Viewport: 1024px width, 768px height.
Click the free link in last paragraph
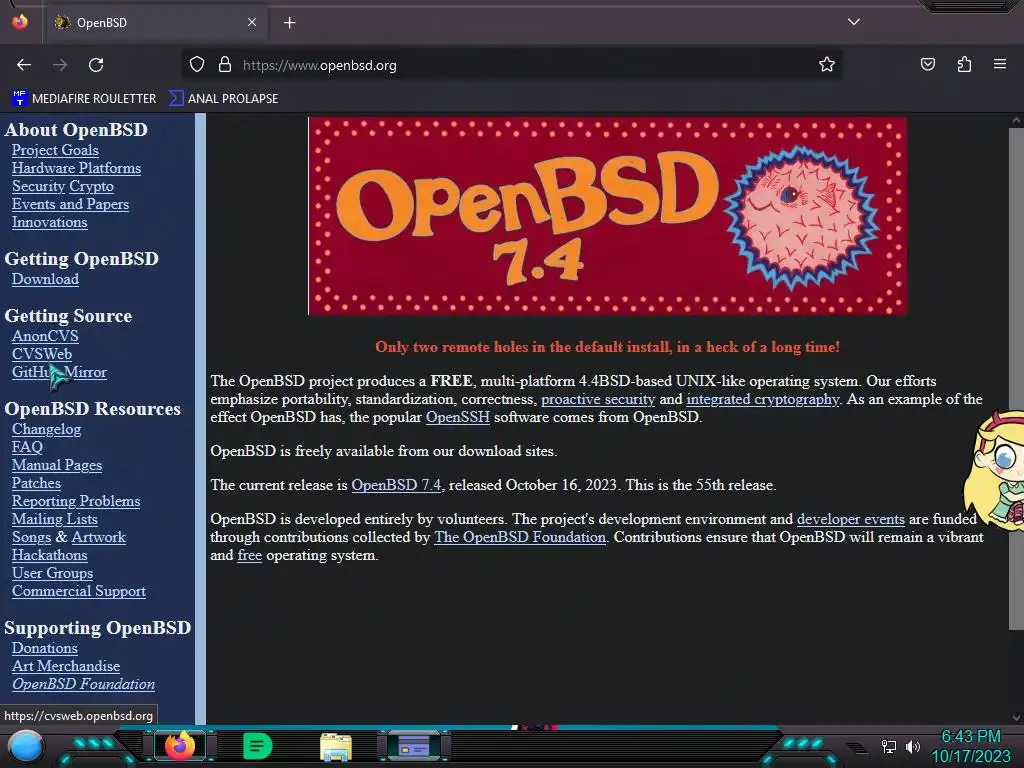pyautogui.click(x=249, y=555)
